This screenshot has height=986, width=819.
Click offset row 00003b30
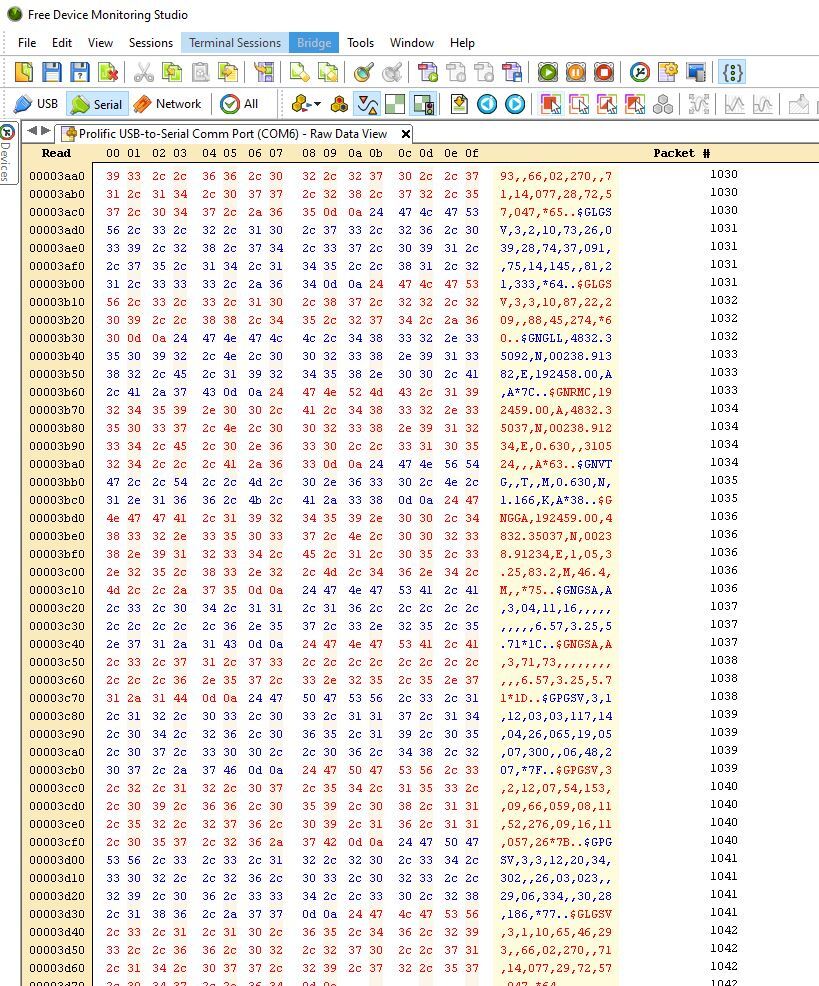tap(57, 338)
